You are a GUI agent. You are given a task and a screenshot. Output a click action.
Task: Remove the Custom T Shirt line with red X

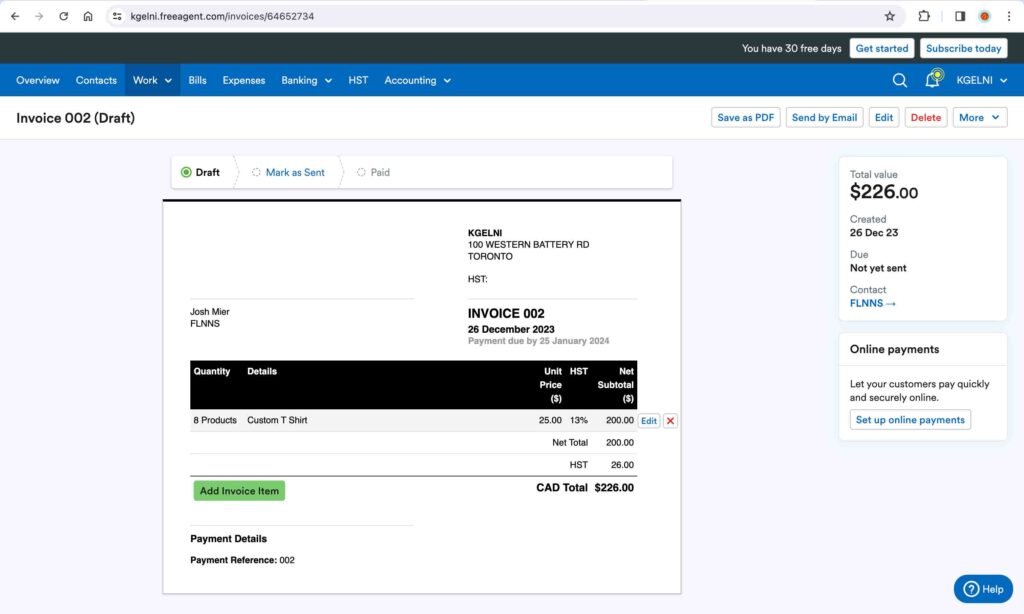click(669, 421)
